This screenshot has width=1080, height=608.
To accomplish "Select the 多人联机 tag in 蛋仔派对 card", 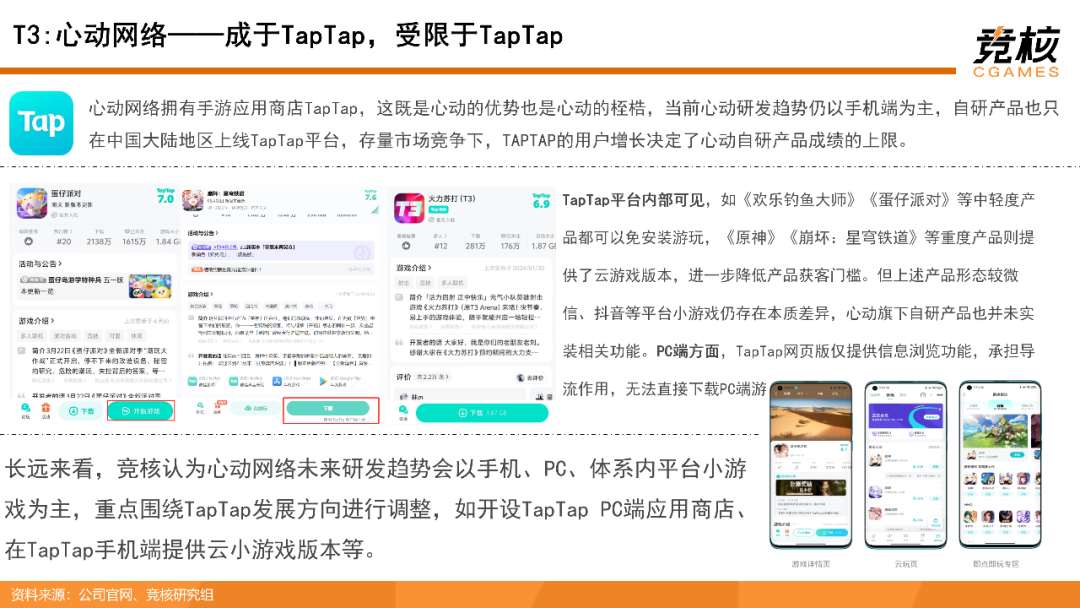I will pos(32,336).
